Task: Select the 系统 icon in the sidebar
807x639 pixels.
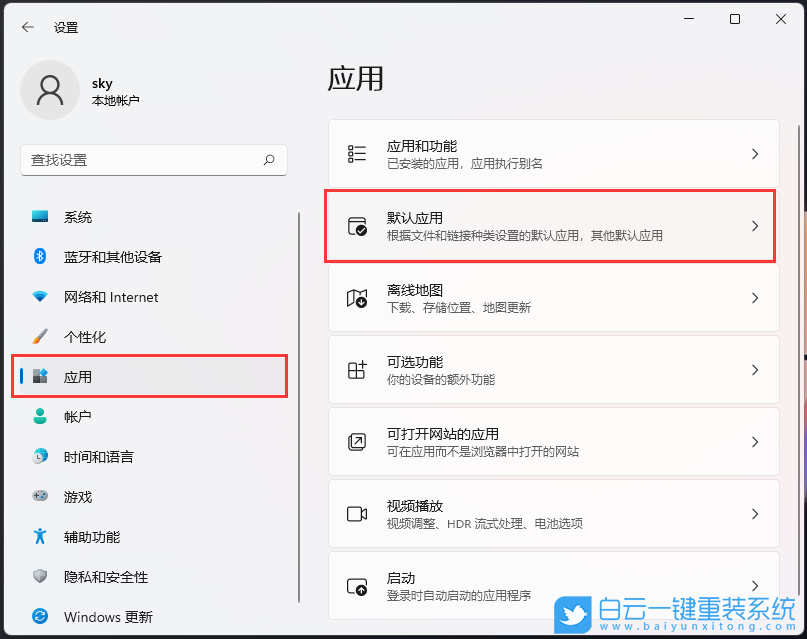Action: [37, 217]
